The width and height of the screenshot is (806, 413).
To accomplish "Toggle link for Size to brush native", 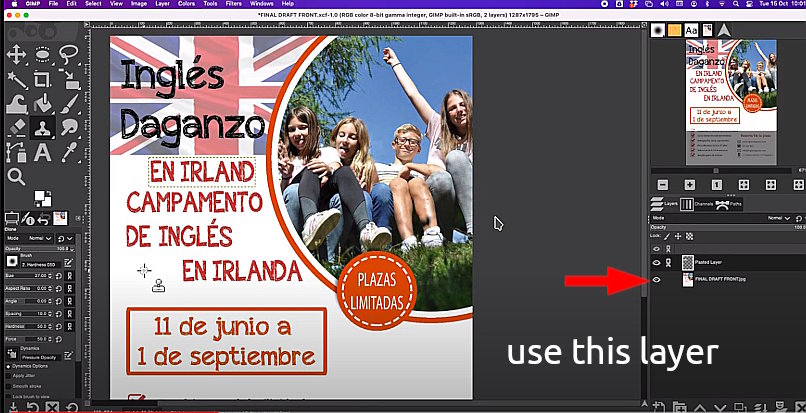I will [69, 276].
